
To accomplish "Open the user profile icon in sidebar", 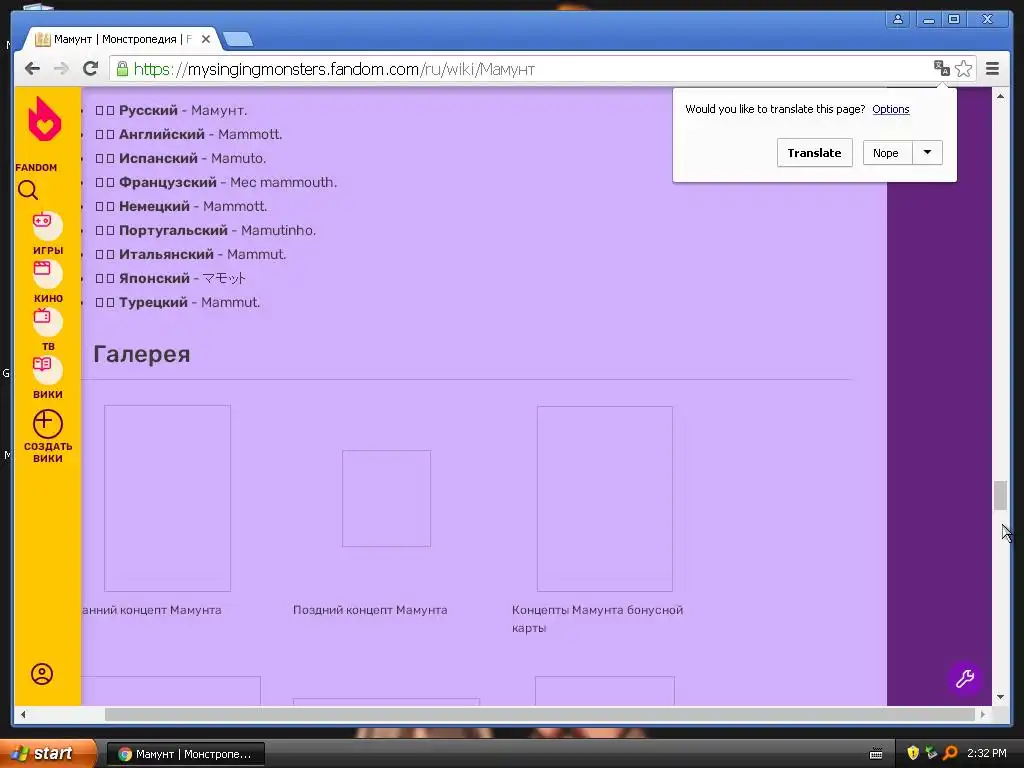I will (42, 674).
